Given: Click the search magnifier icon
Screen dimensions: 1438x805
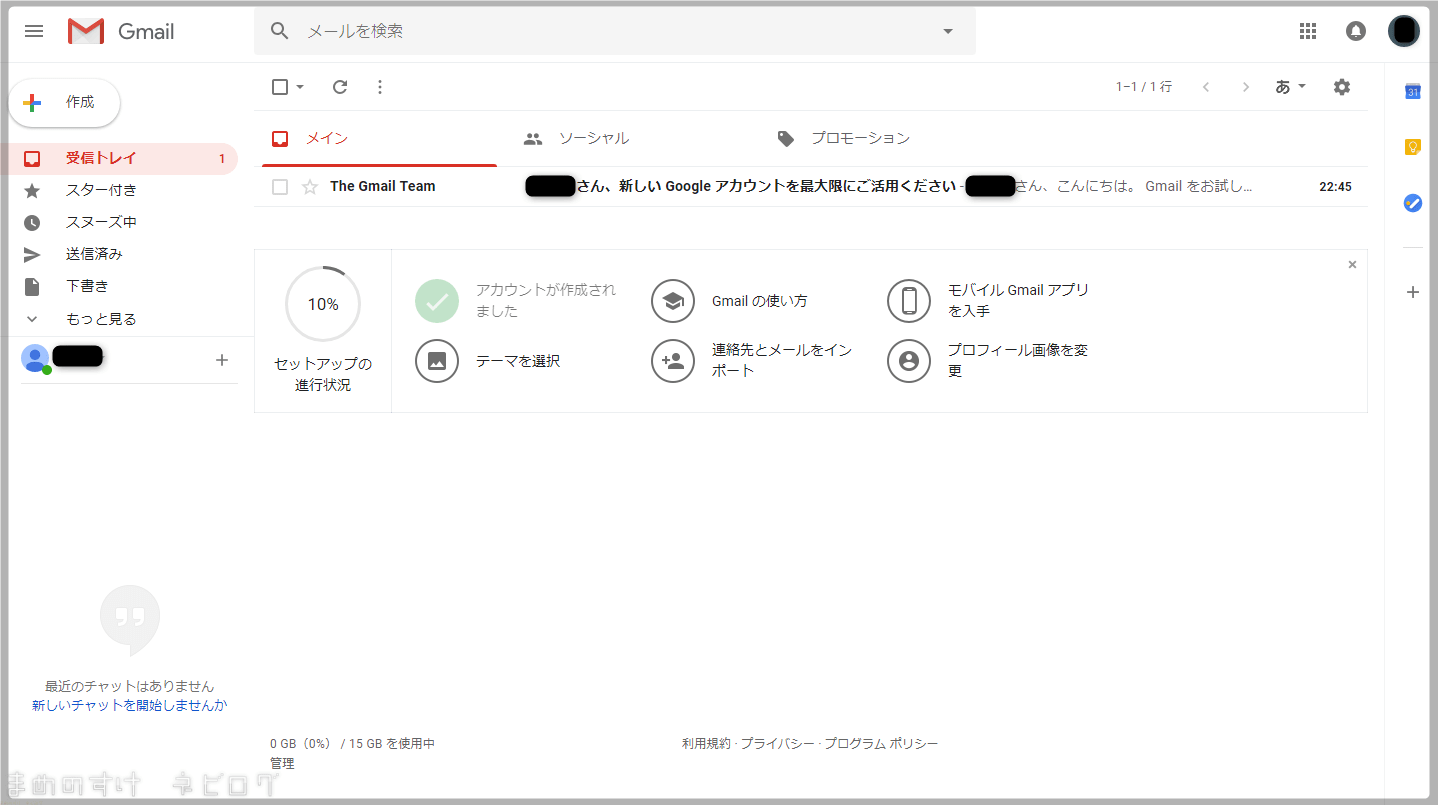Looking at the screenshot, I should tap(280, 31).
